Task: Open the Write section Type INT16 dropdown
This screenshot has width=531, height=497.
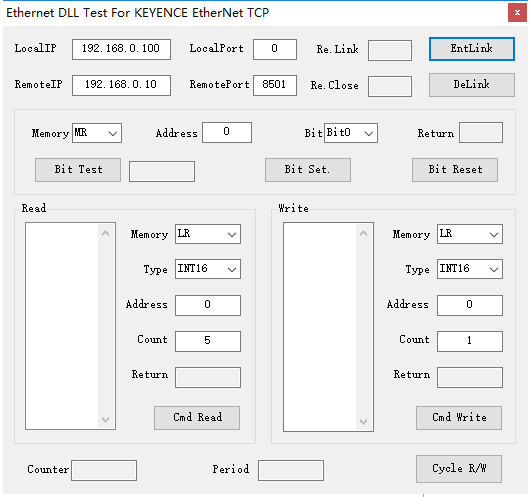Action: pyautogui.click(x=469, y=269)
